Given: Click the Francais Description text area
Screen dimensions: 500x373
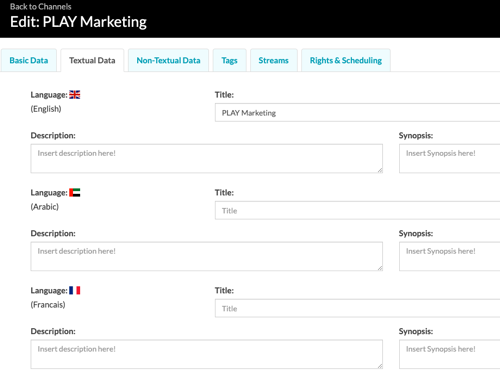Looking at the screenshot, I should coord(207,354).
